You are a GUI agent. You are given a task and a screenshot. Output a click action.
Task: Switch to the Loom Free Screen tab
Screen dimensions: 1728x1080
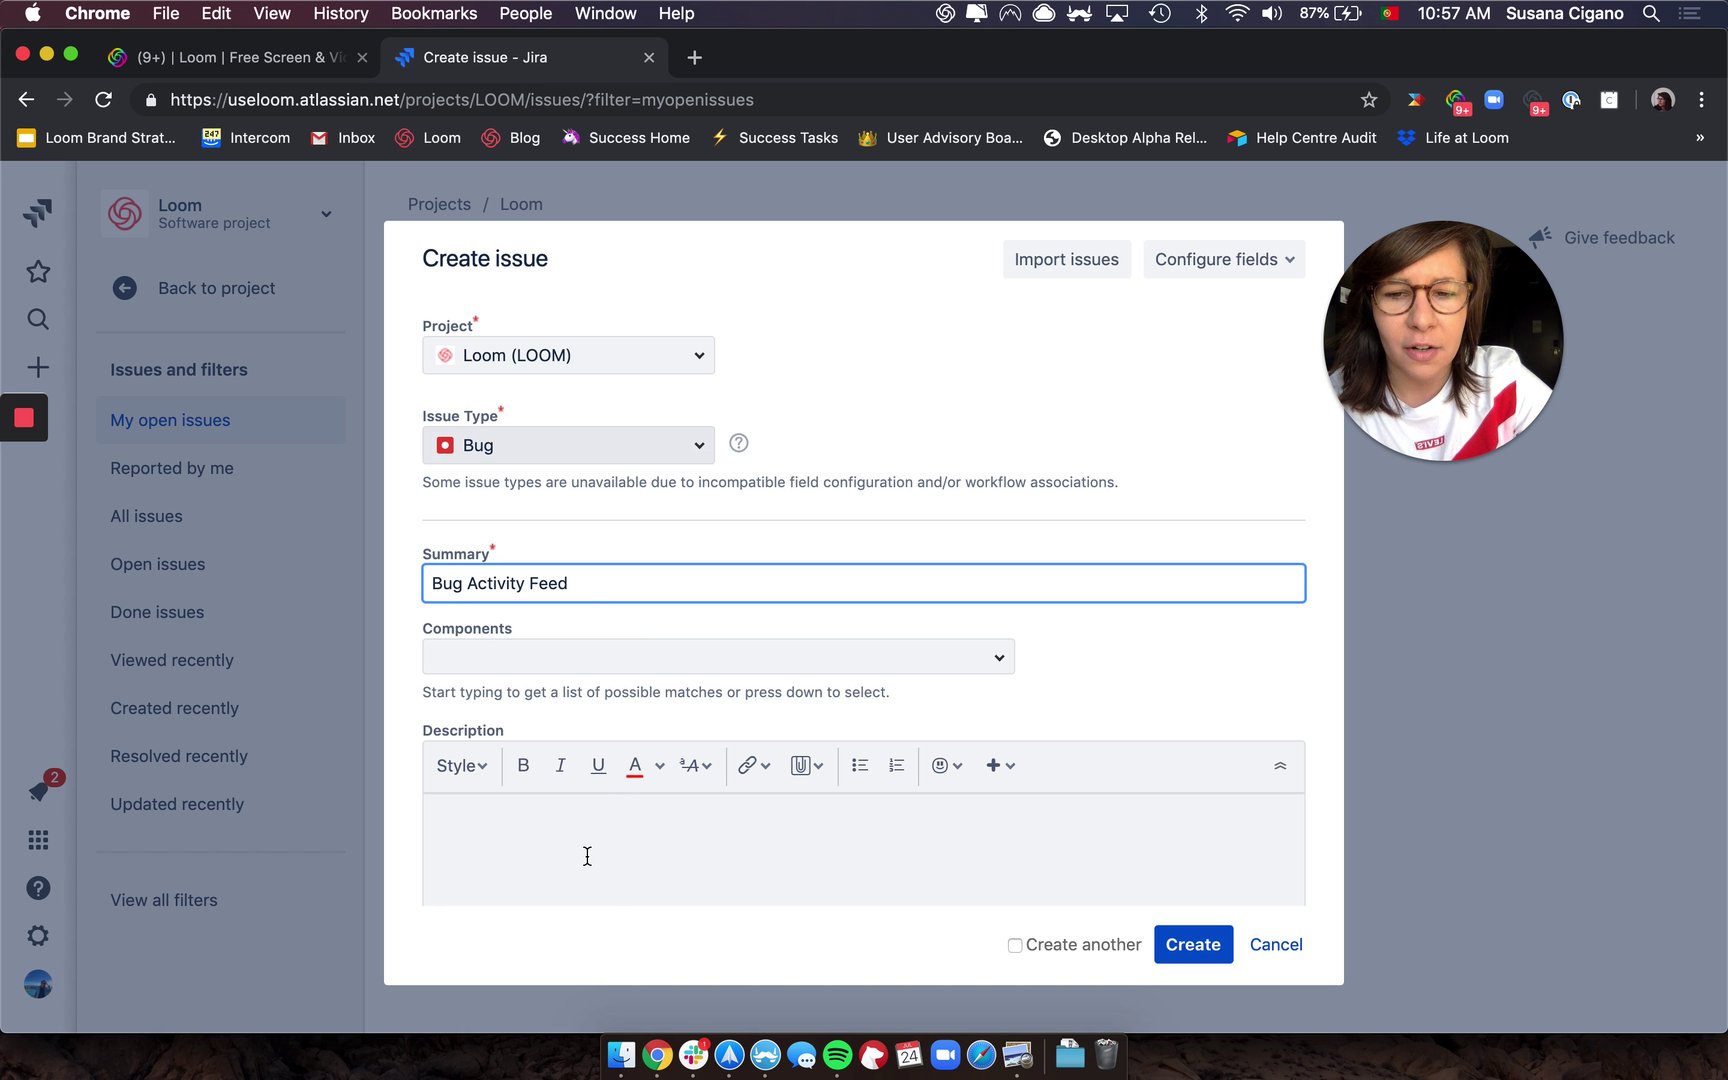pyautogui.click(x=238, y=57)
